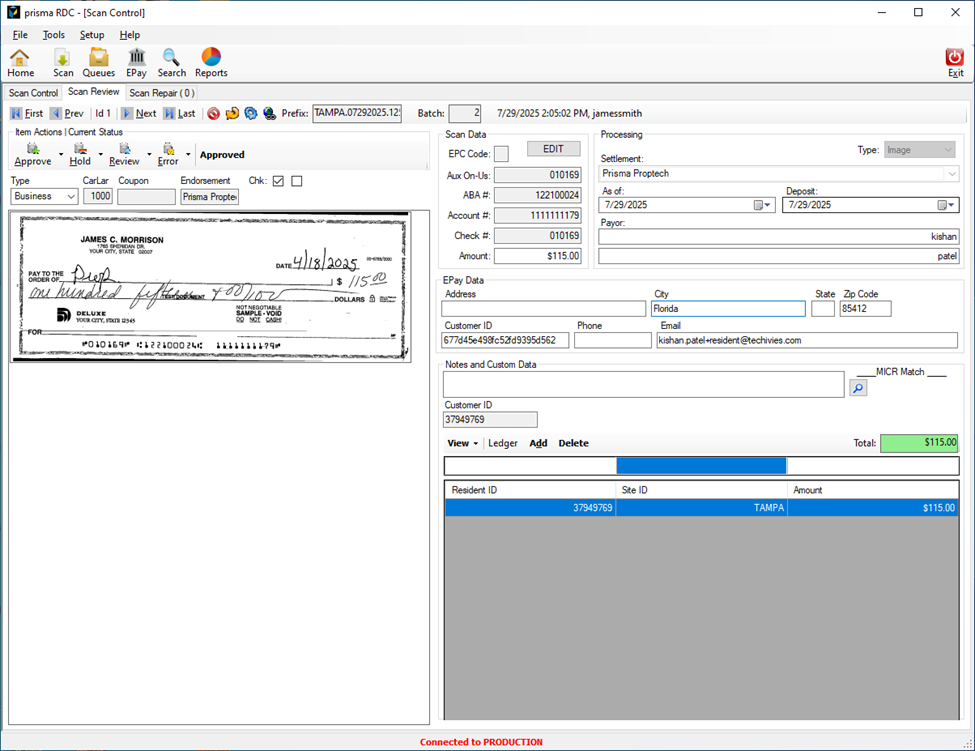Open the Reports pie chart icon
This screenshot has height=751, width=975.
(211, 62)
